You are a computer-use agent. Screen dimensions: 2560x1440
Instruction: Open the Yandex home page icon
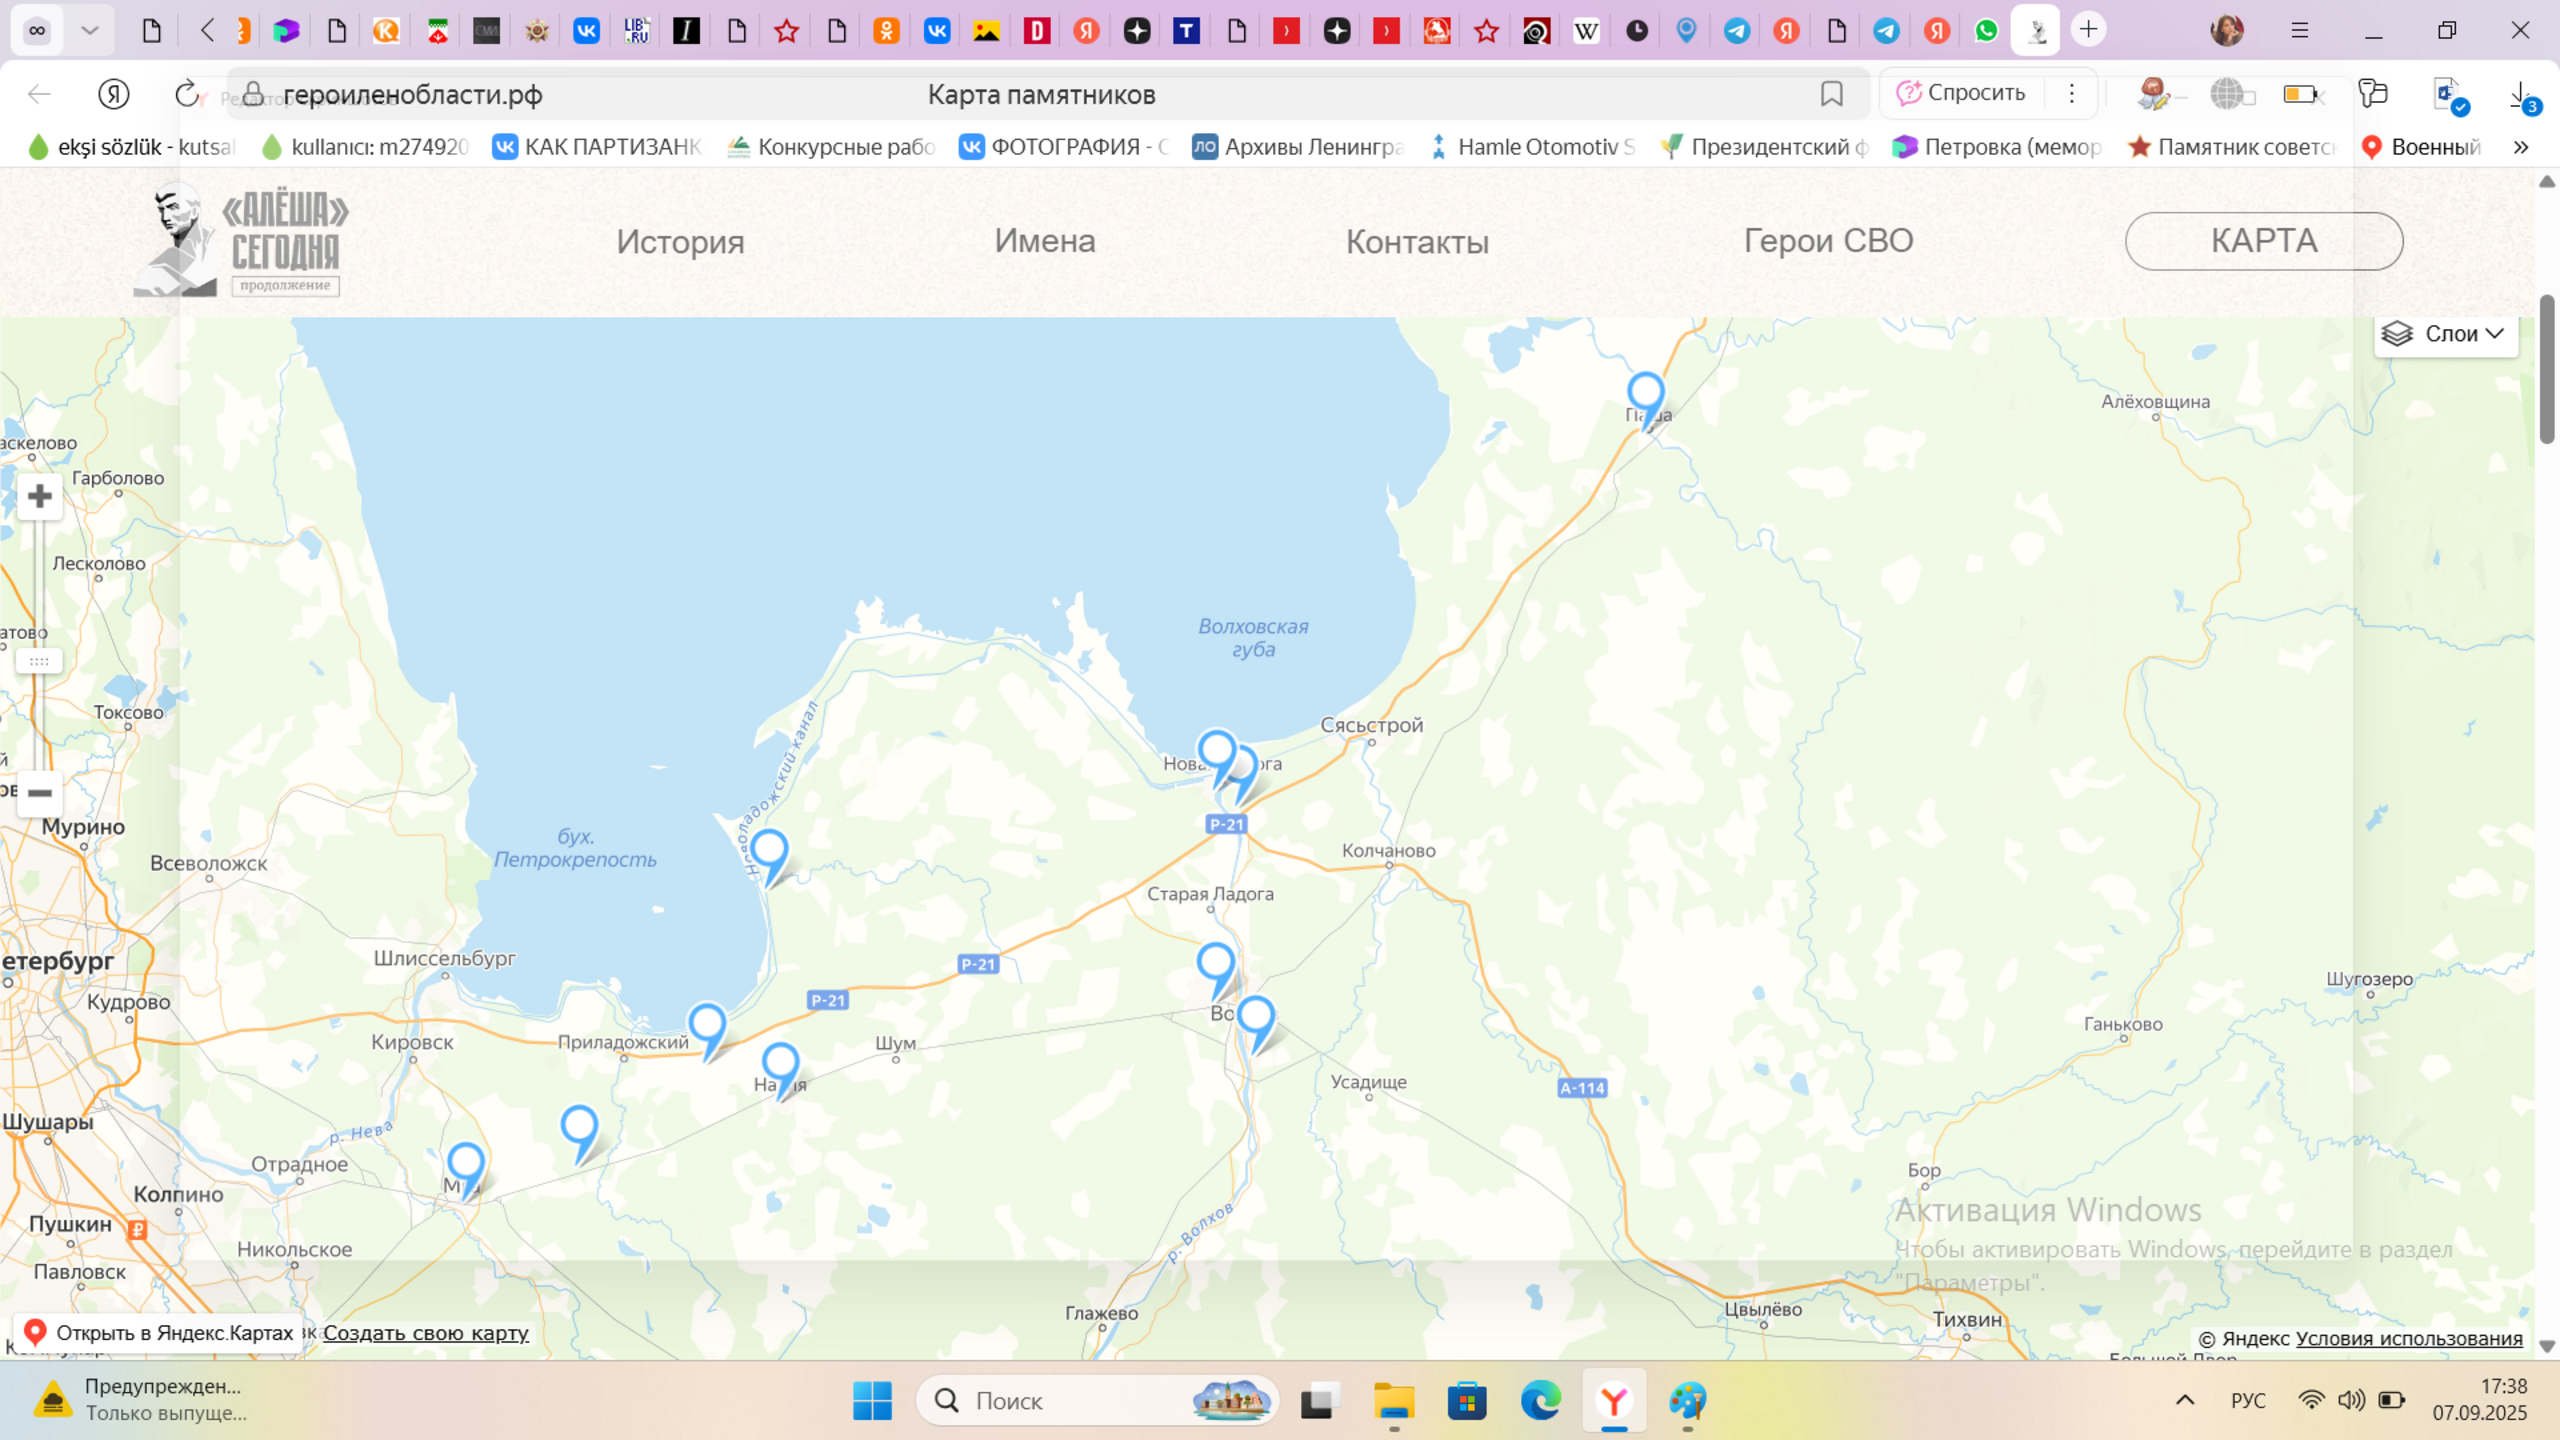tap(114, 94)
